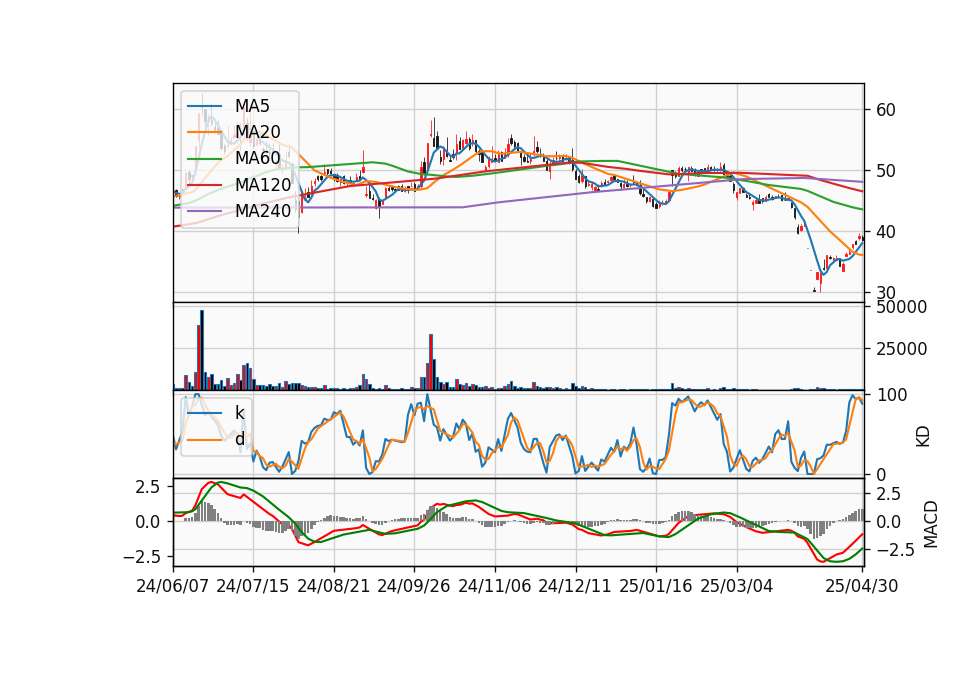Click the 25/01/16 date label

tap(656, 586)
